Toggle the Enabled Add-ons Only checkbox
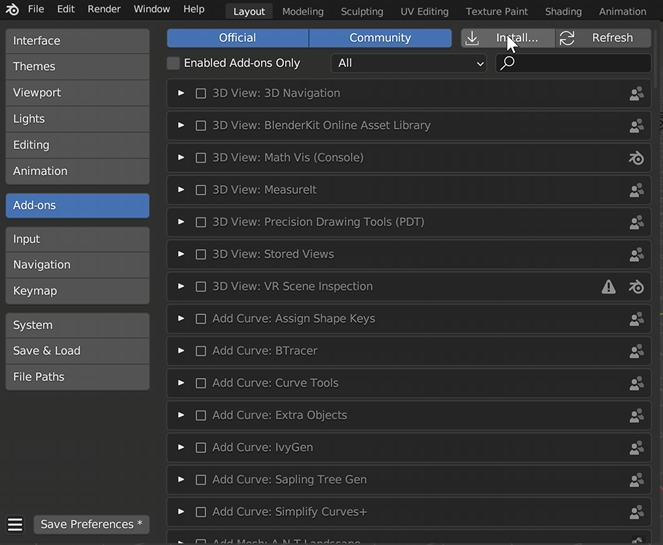The width and height of the screenshot is (663, 545). [174, 63]
